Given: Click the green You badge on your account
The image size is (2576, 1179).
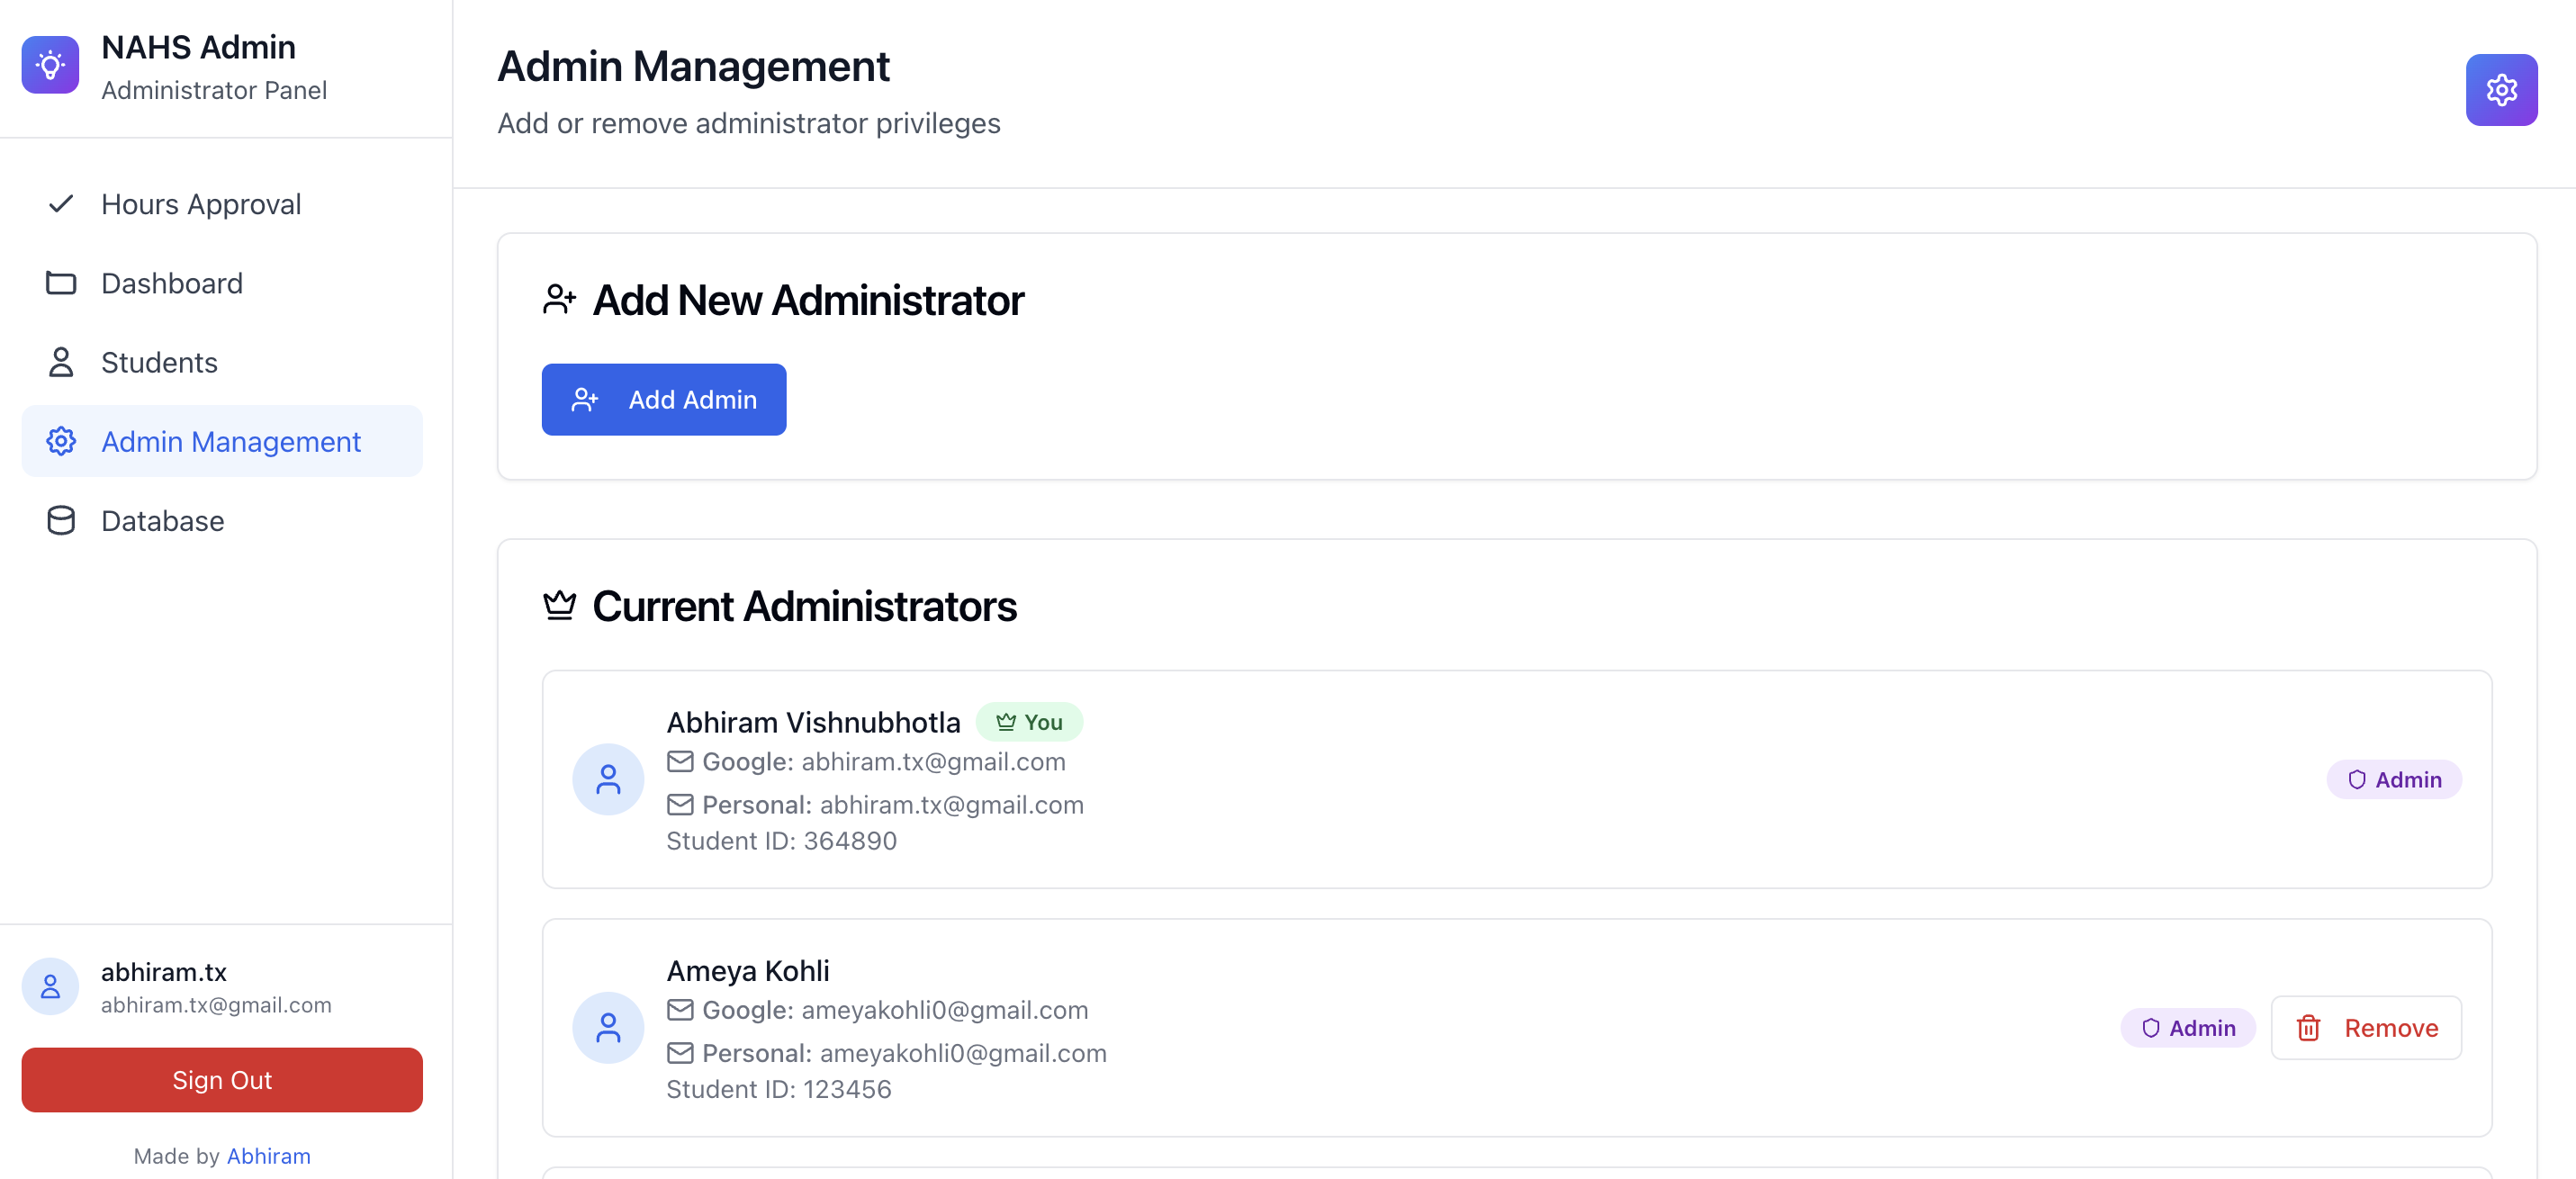Looking at the screenshot, I should pyautogui.click(x=1029, y=721).
